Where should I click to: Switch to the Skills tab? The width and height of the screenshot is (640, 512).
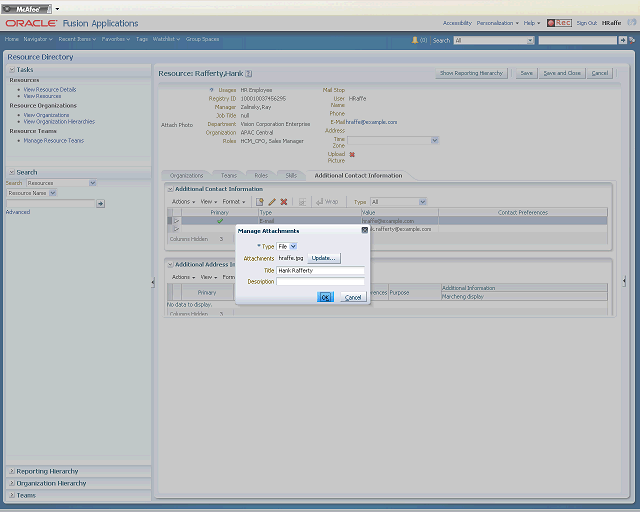pos(291,176)
